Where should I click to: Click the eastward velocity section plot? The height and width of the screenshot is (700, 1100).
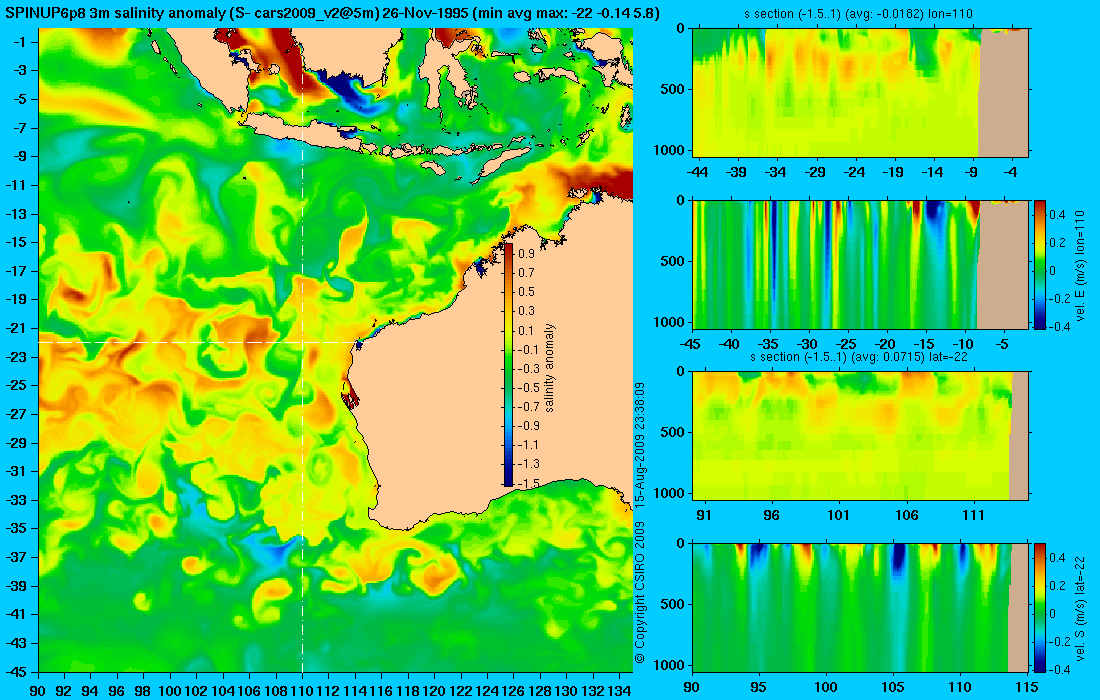(x=861, y=264)
